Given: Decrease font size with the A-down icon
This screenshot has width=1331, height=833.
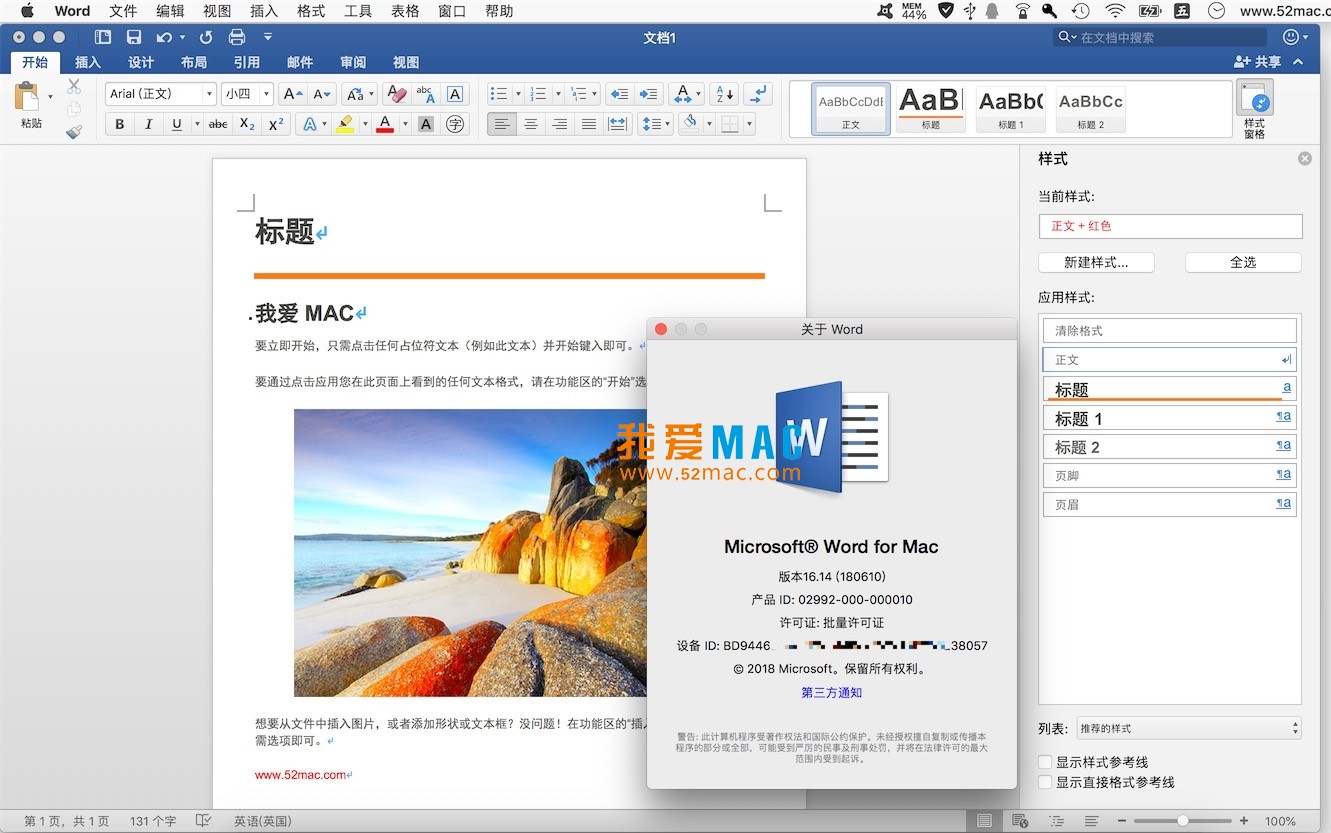Looking at the screenshot, I should 321,94.
